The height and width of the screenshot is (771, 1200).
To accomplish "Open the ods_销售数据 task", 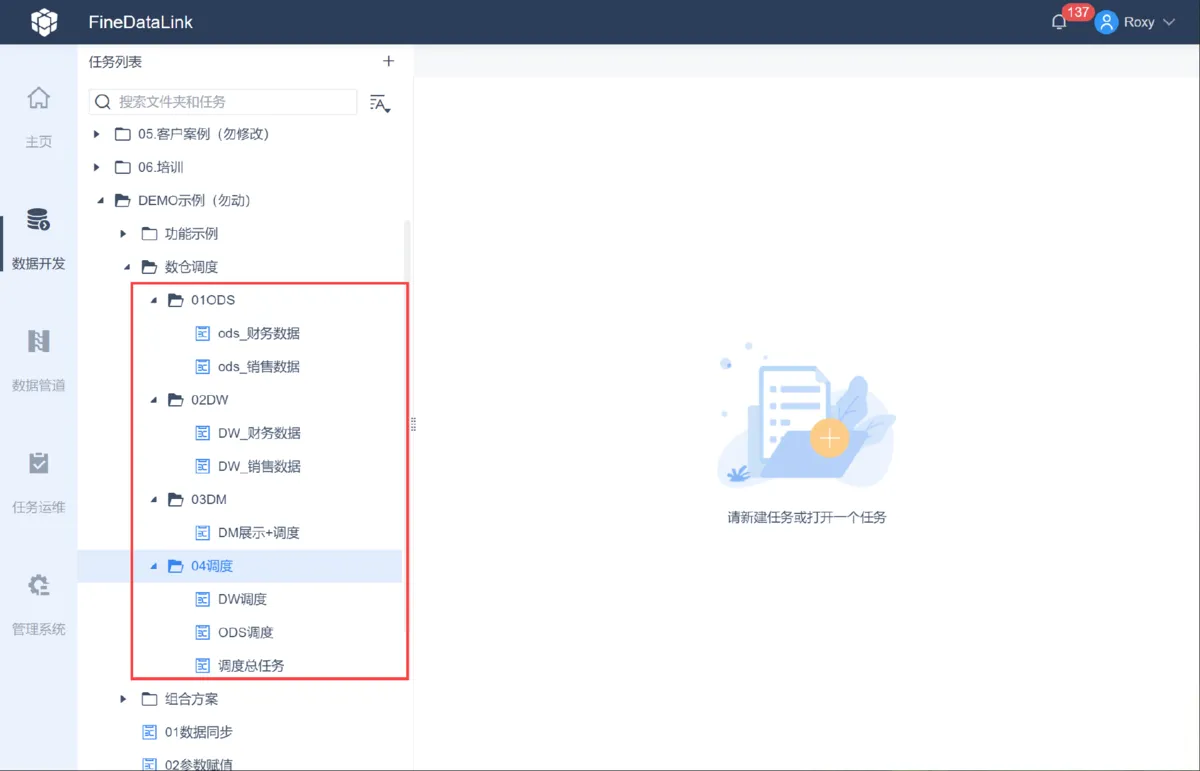I will [x=259, y=367].
